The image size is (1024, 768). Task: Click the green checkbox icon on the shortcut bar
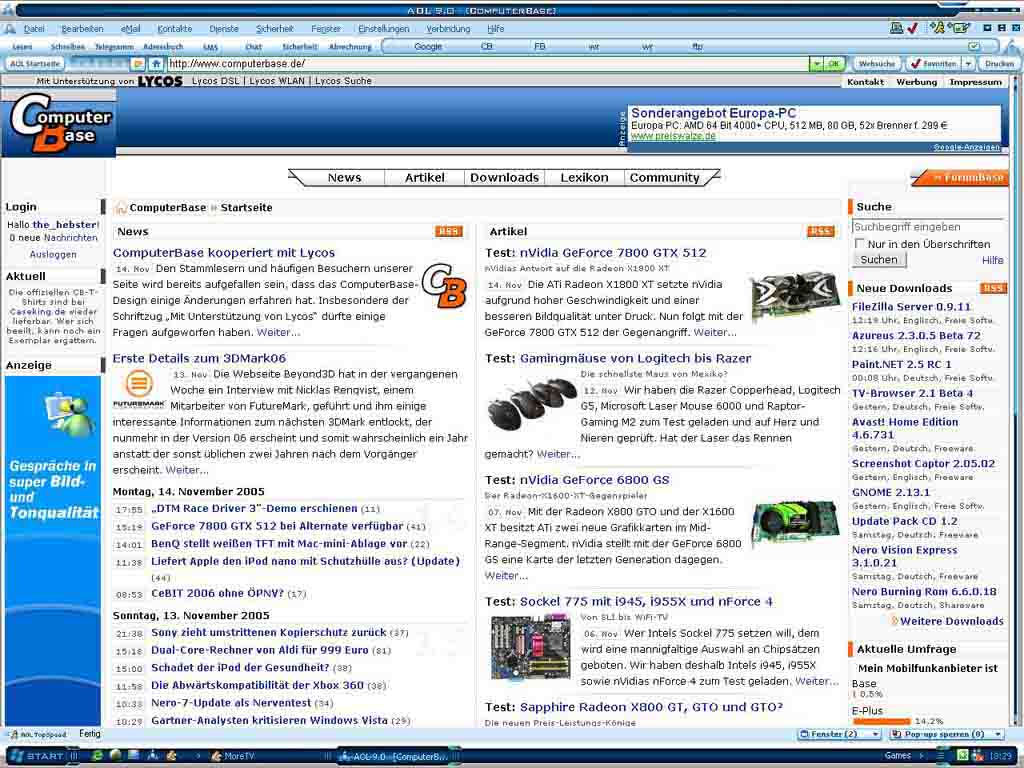[973, 46]
